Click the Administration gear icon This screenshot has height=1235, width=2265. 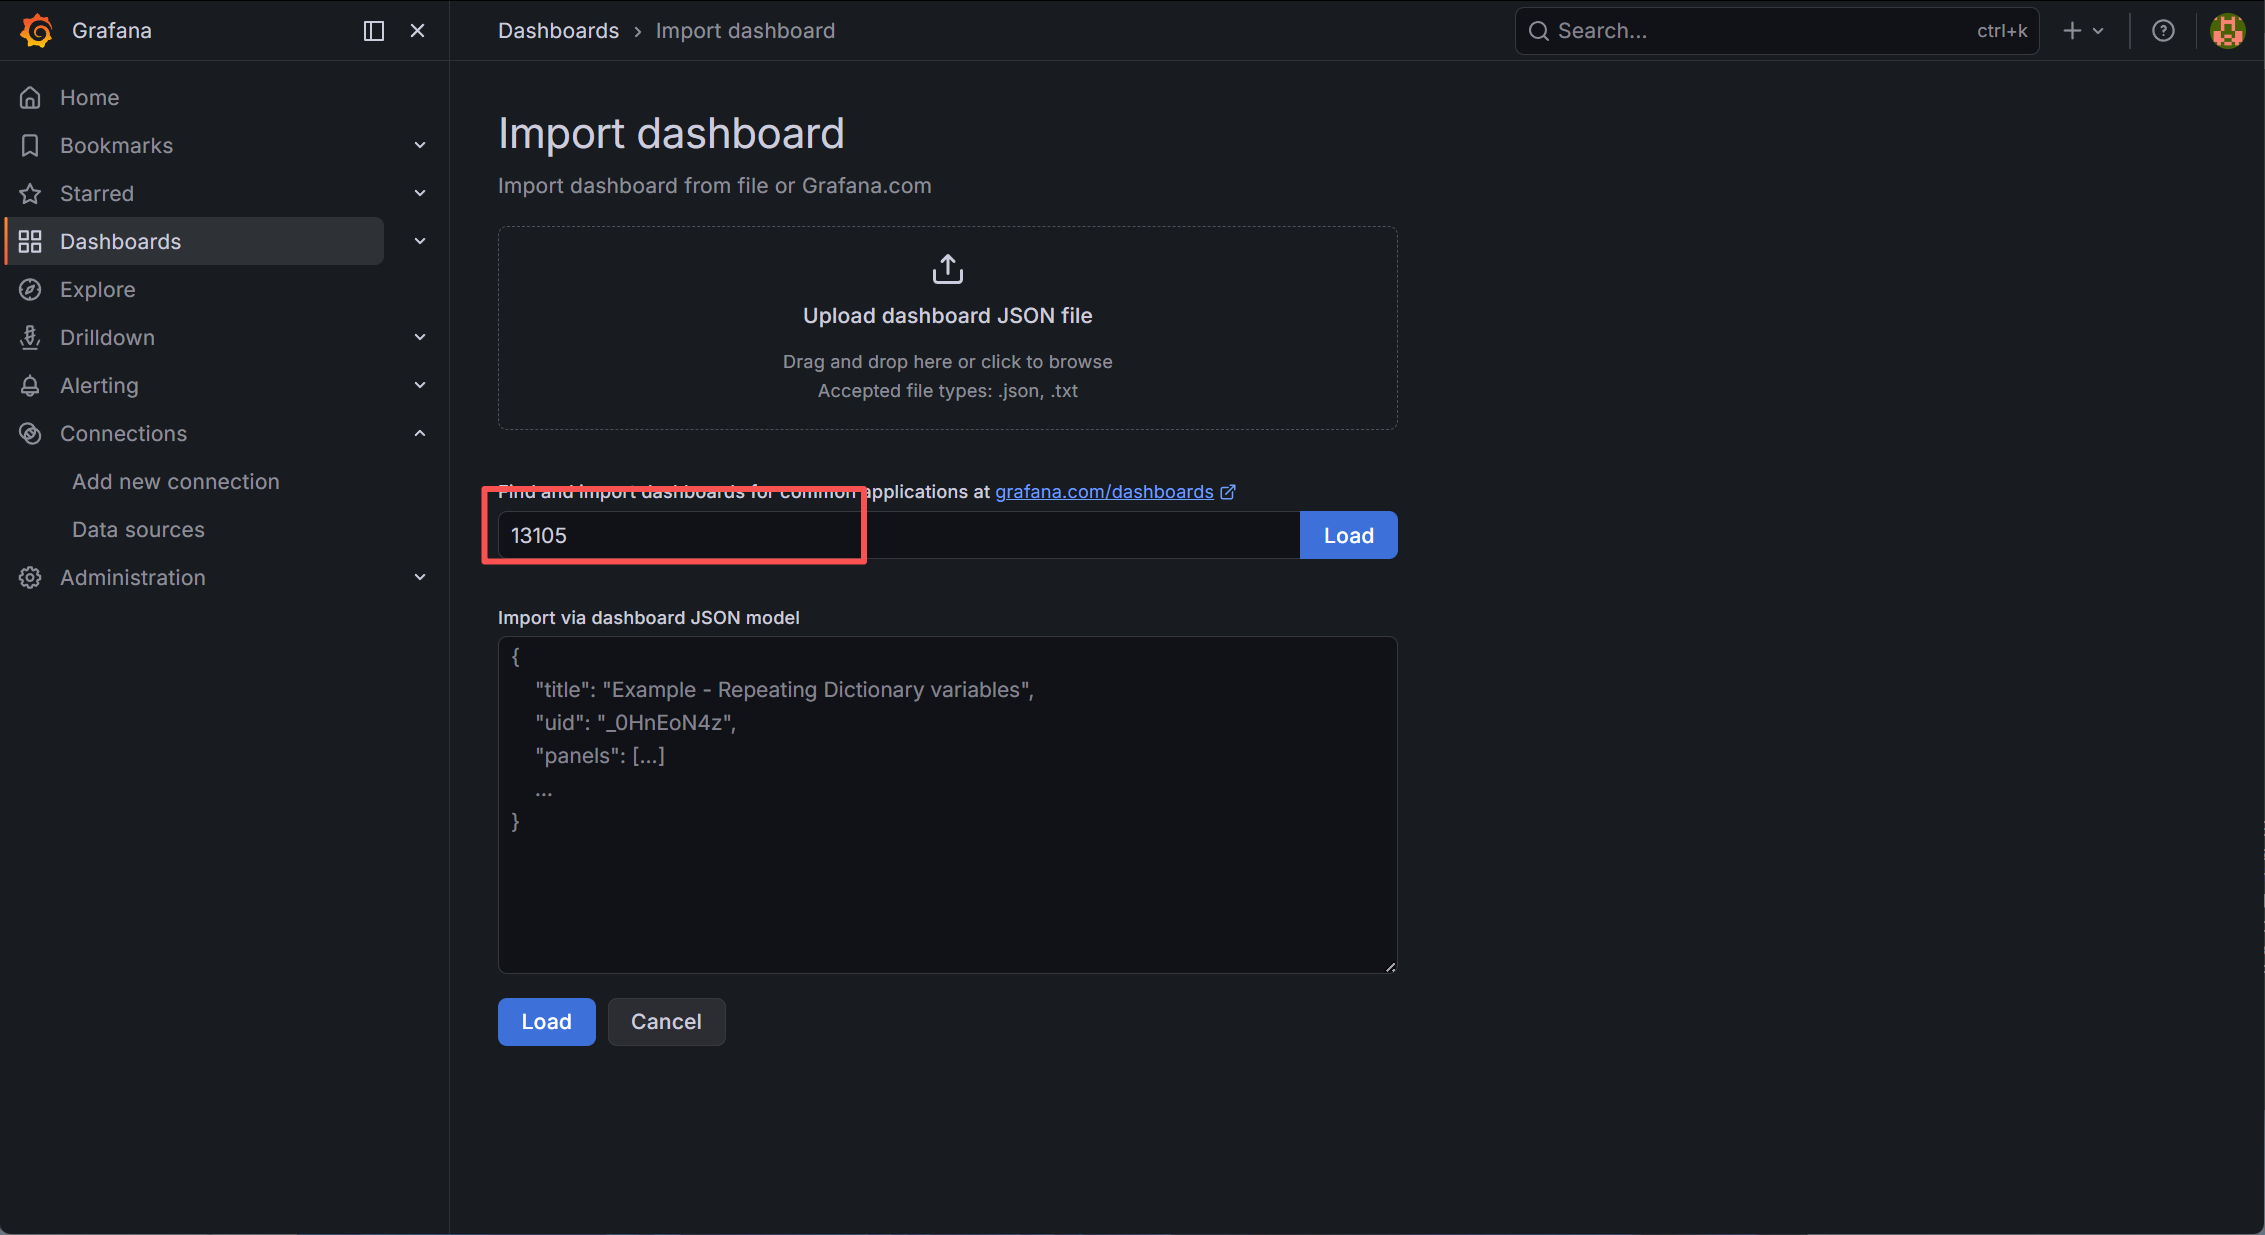point(30,578)
